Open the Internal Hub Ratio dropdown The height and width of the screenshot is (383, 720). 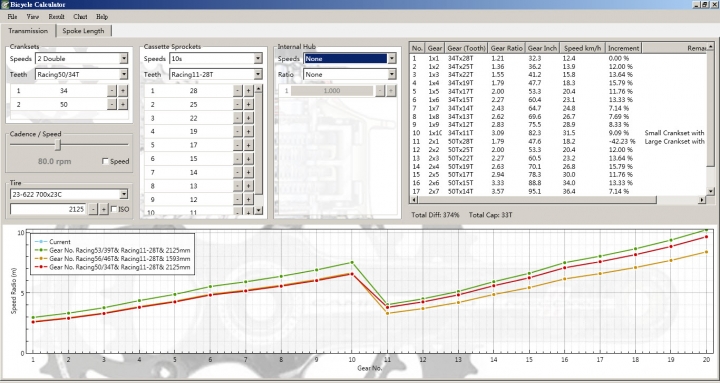pos(391,74)
